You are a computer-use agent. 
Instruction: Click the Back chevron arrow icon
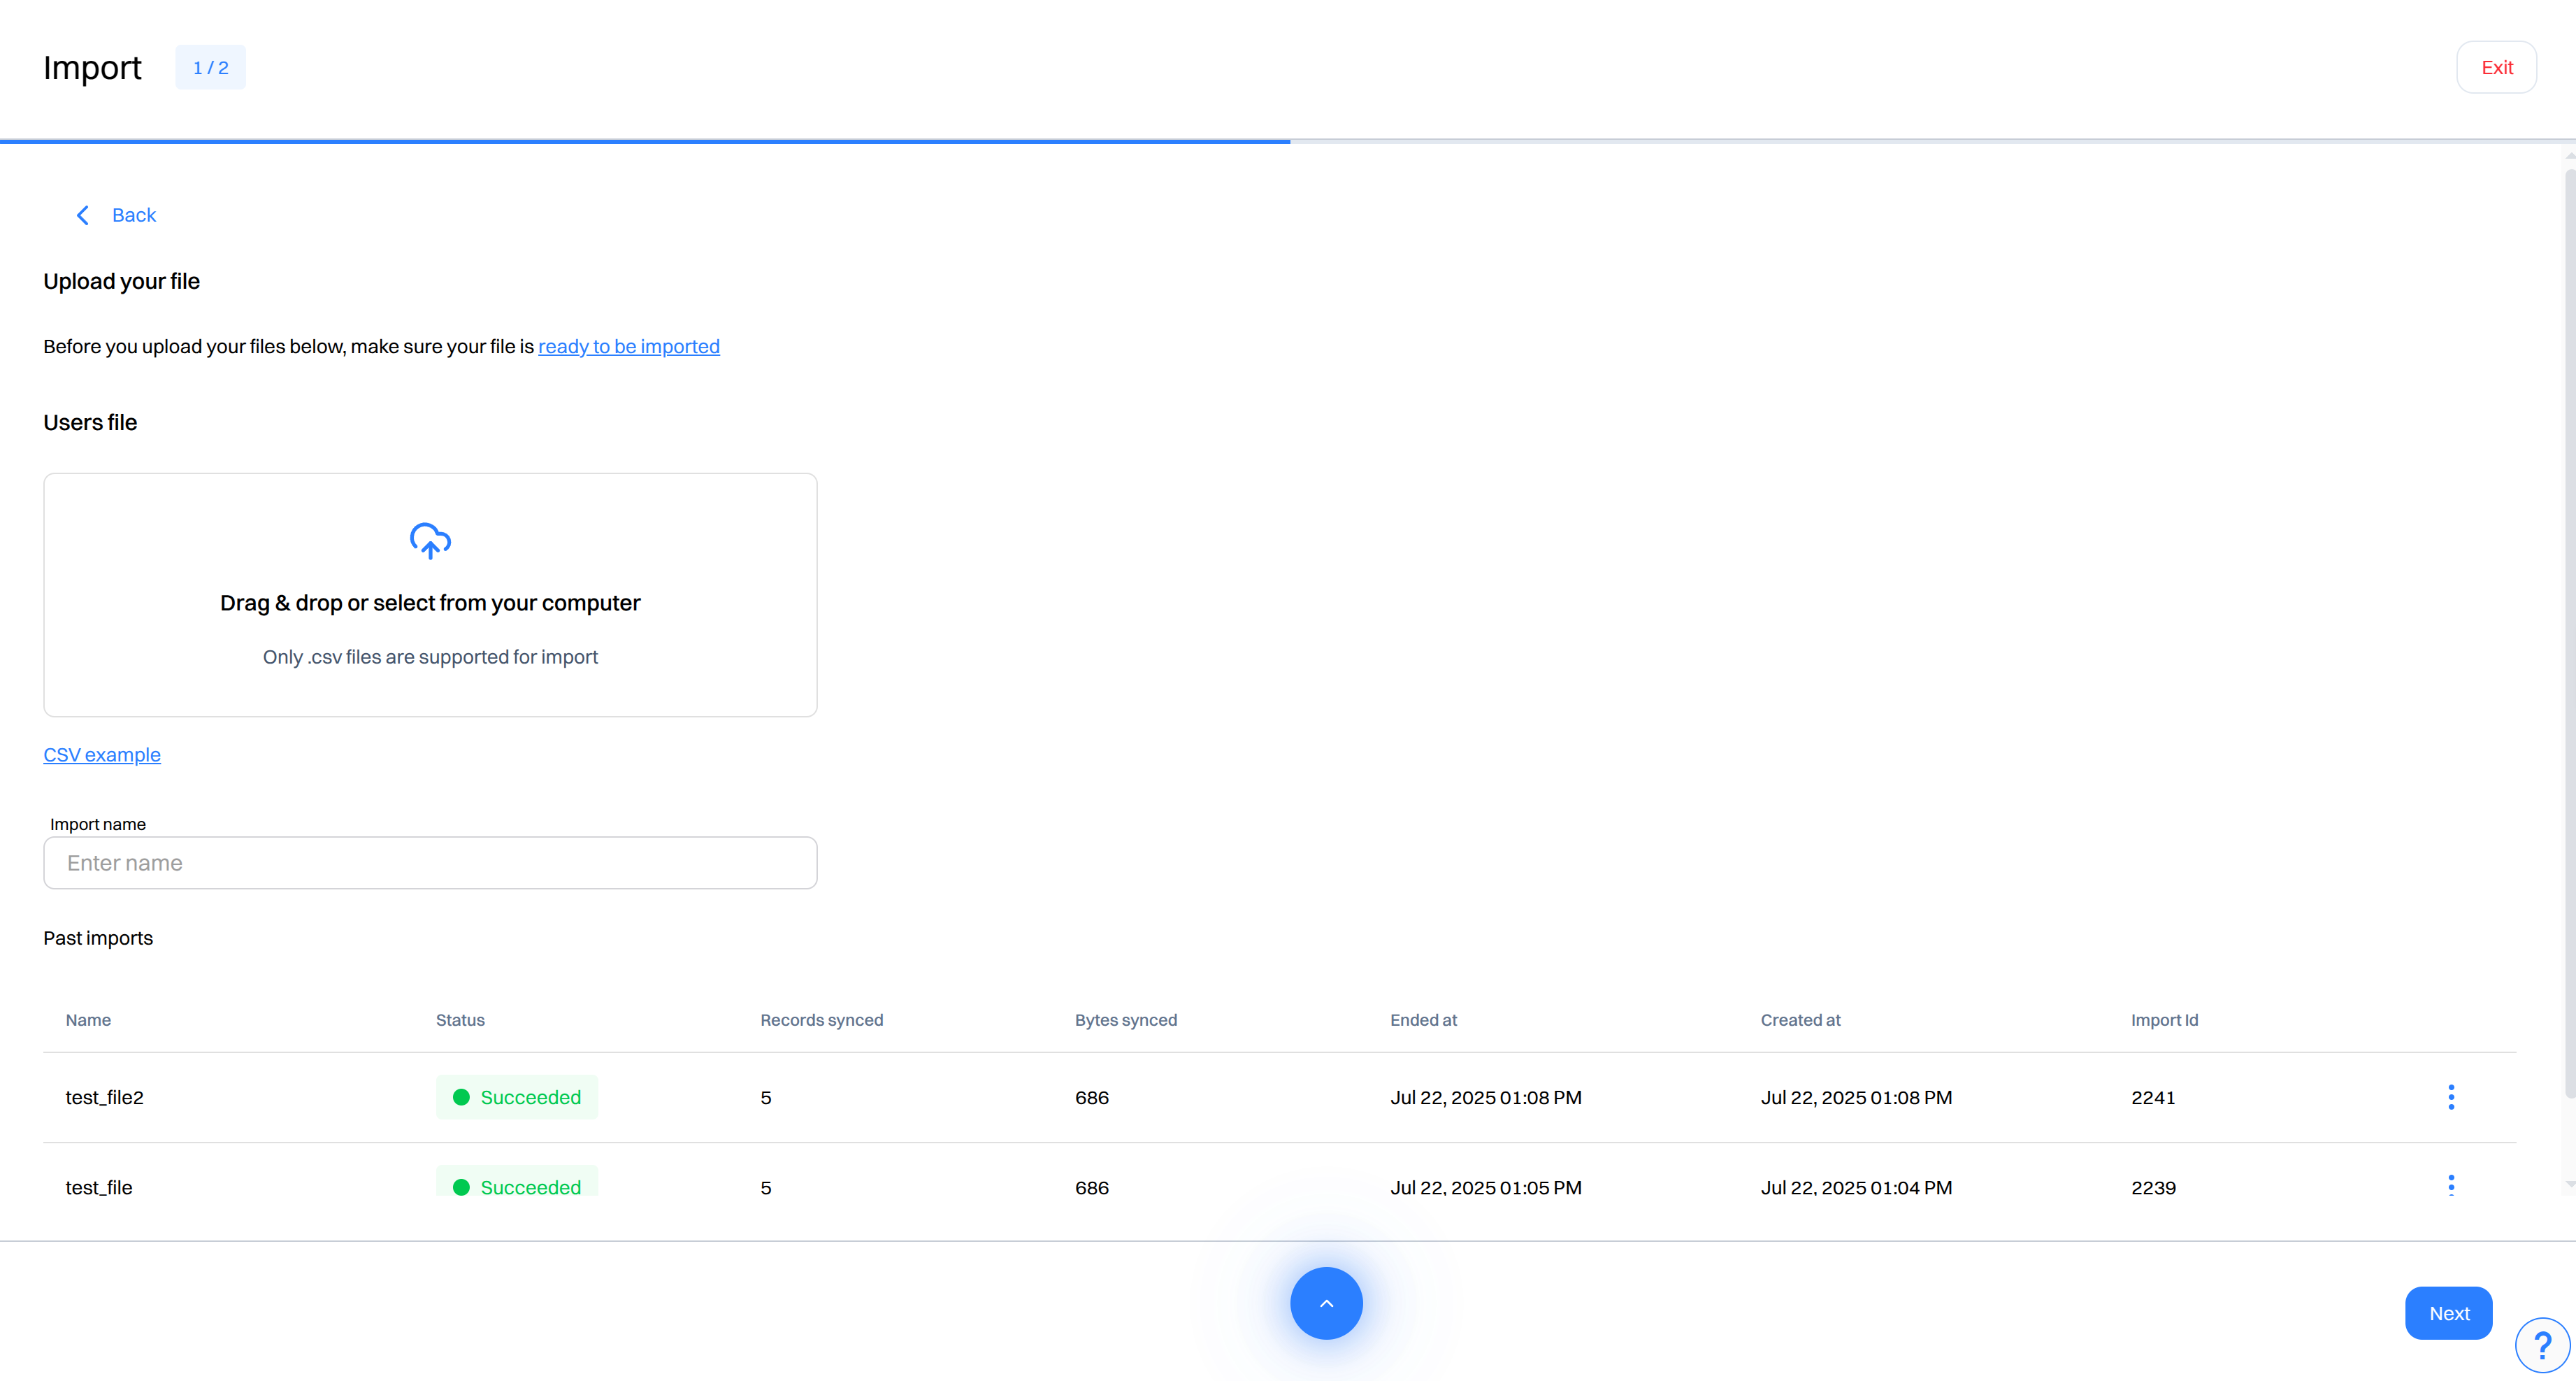(x=83, y=215)
